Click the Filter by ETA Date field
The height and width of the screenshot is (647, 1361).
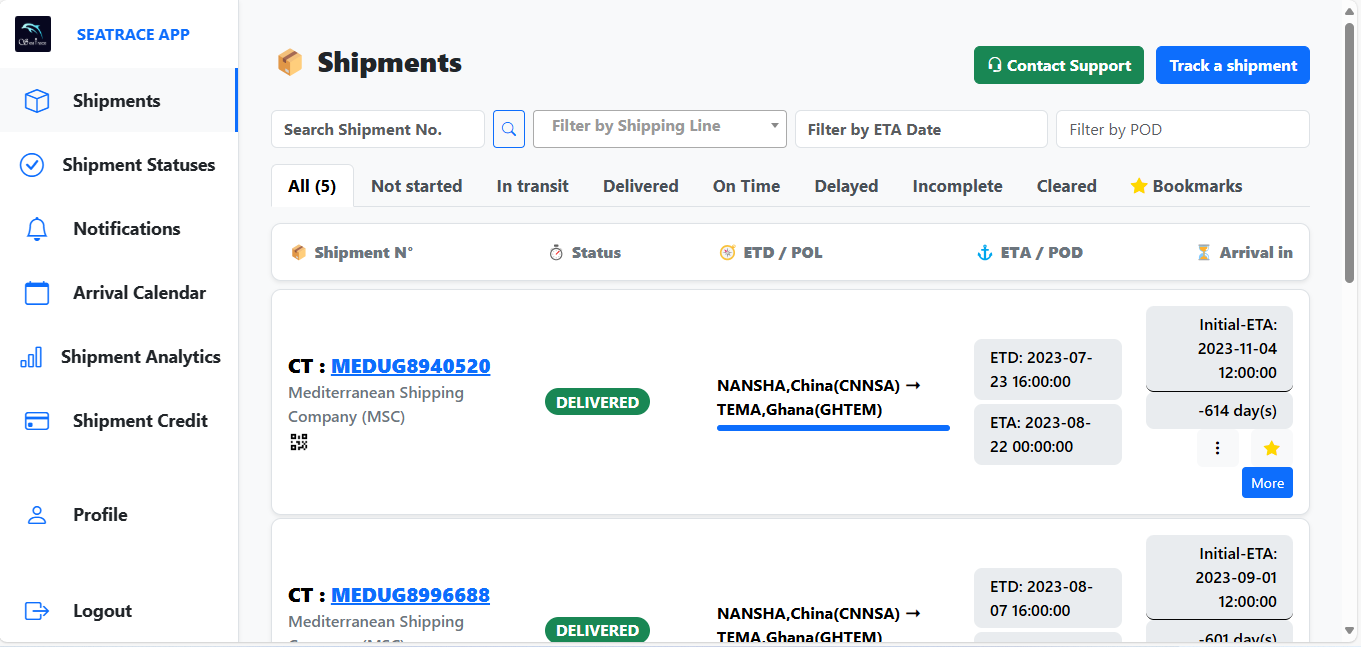pos(921,129)
